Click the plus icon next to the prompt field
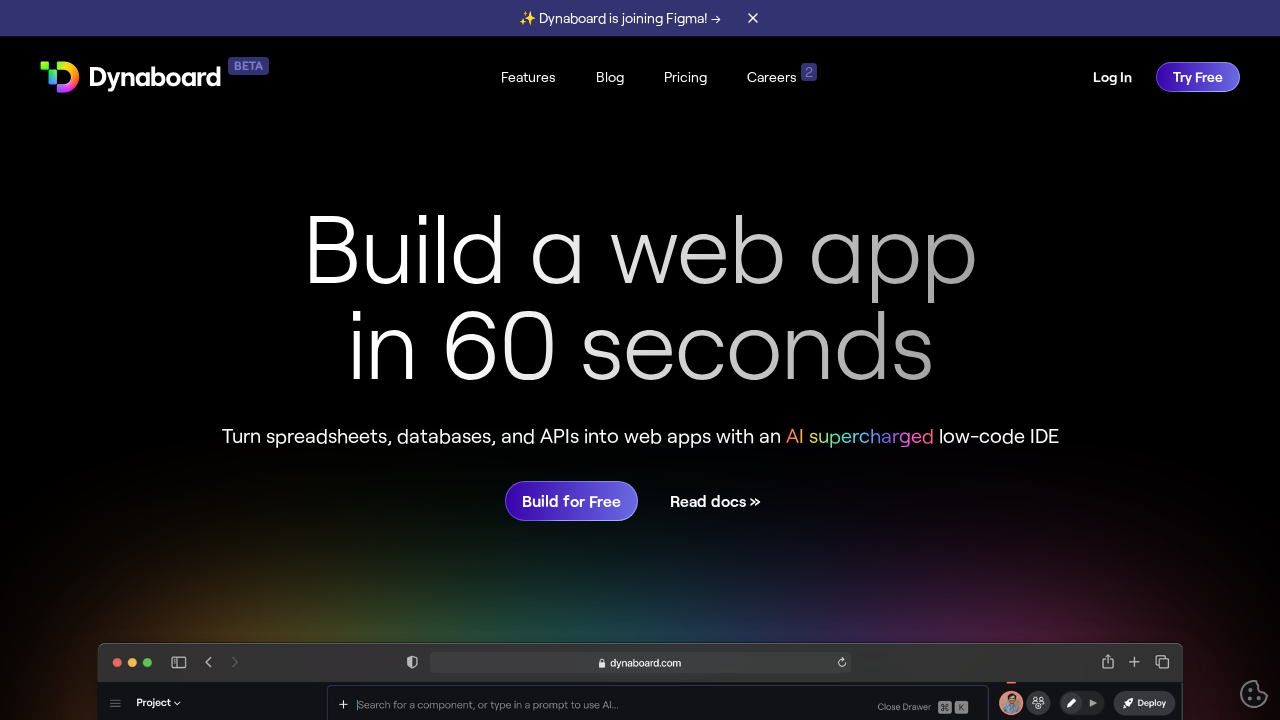 (343, 703)
